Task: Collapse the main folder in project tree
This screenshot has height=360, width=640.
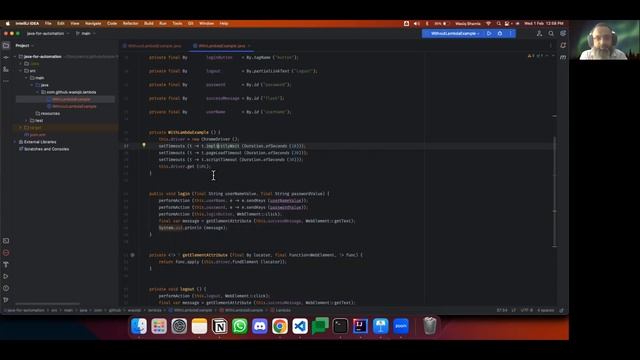Action: (27, 78)
